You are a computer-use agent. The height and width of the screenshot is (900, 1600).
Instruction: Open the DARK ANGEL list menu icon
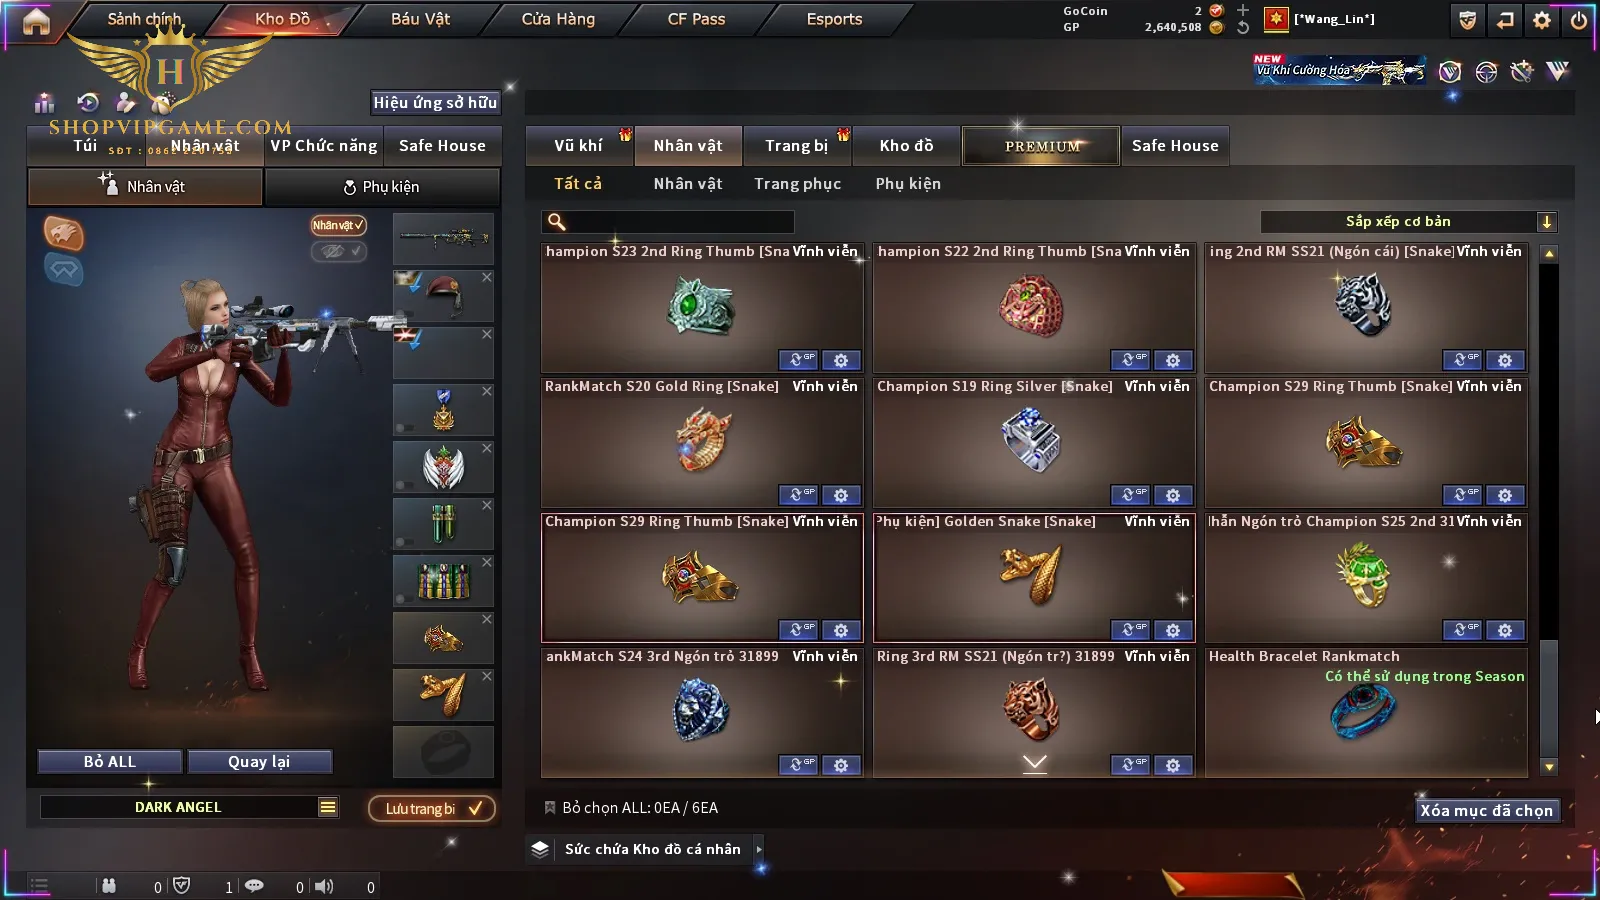pyautogui.click(x=328, y=807)
